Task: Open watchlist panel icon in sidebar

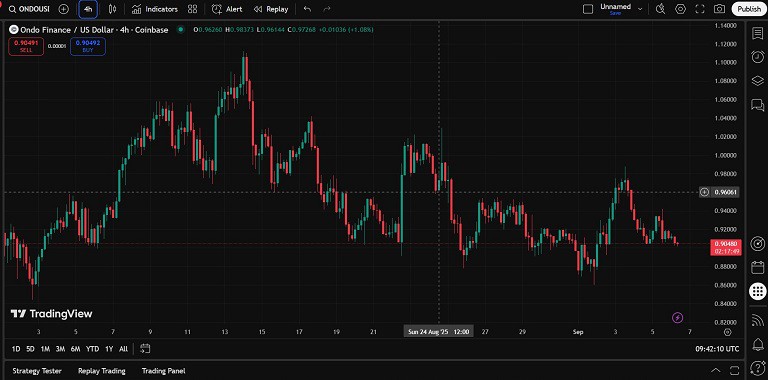Action: click(x=757, y=33)
